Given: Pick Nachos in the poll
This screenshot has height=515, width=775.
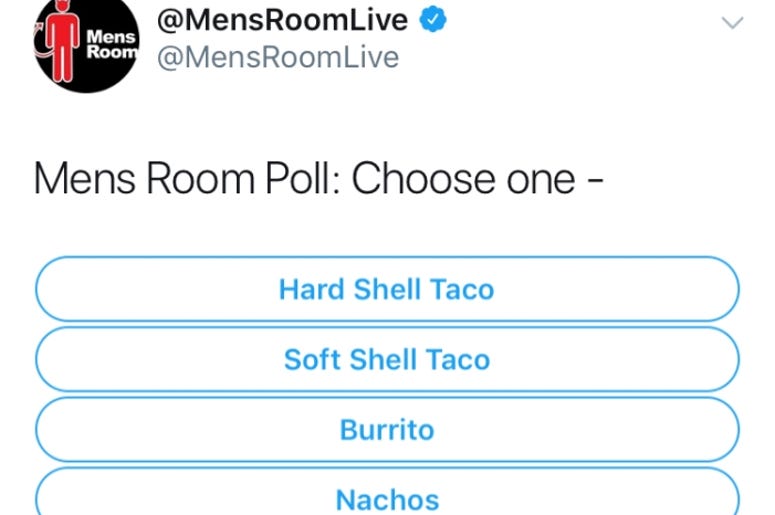Looking at the screenshot, I should [x=387, y=492].
